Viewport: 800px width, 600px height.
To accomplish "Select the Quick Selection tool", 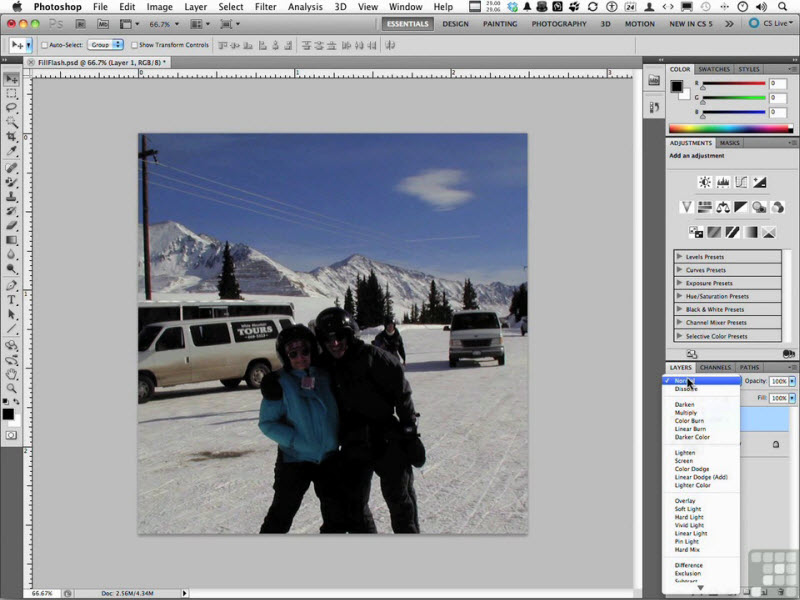I will (12, 122).
